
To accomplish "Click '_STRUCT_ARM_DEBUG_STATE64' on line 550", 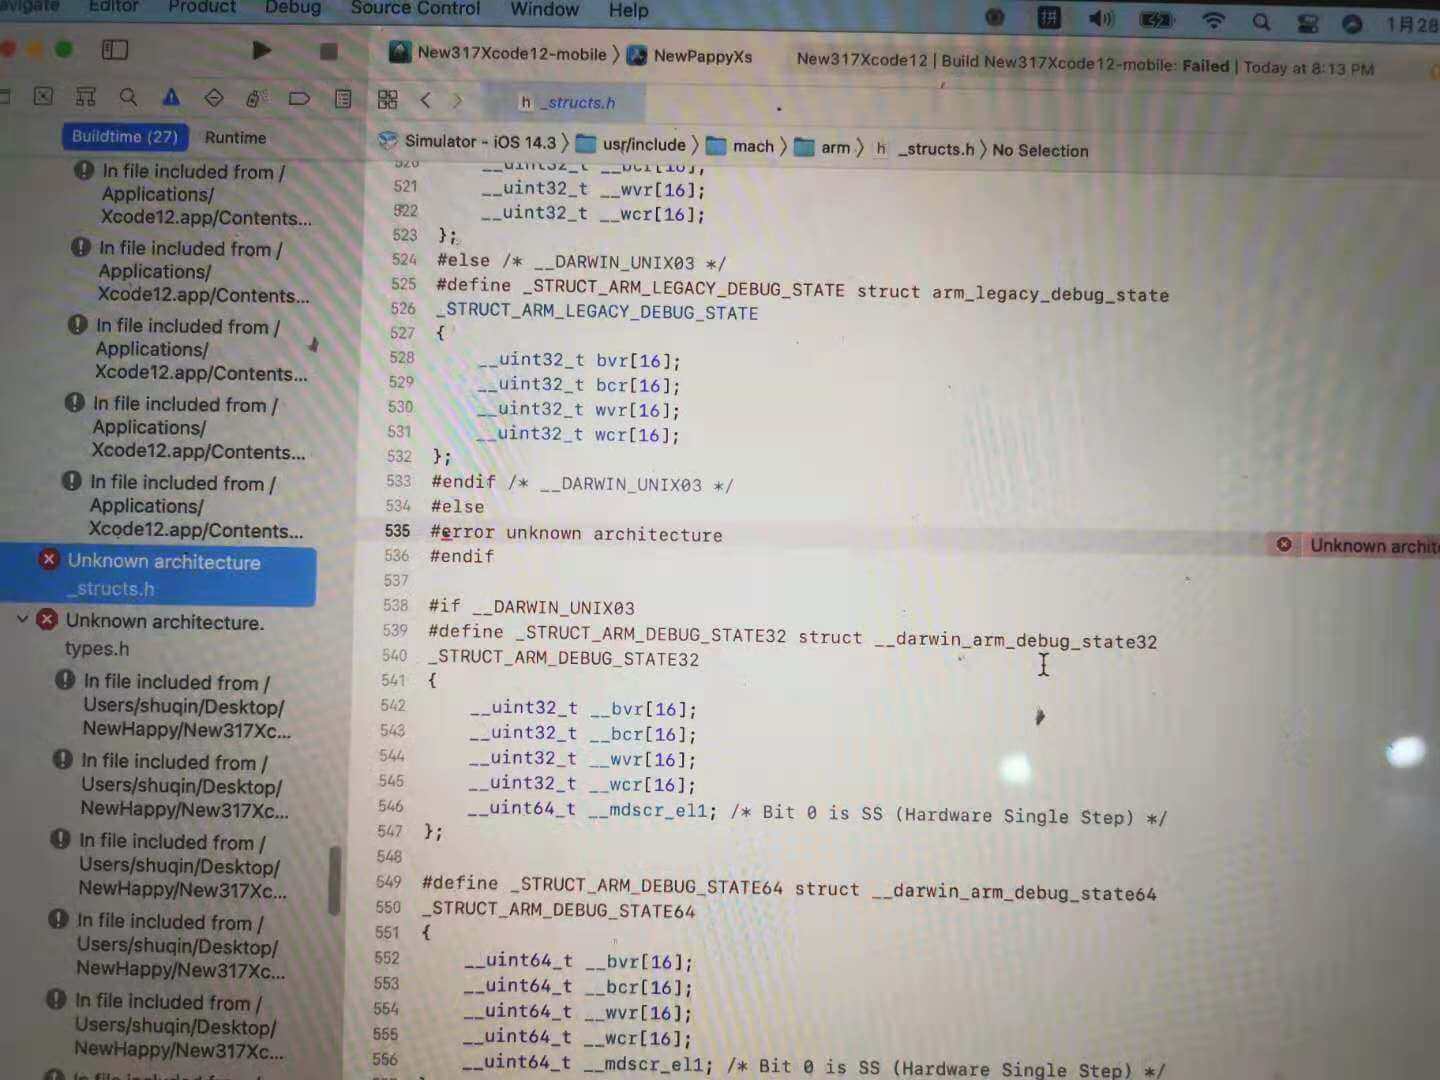I will (558, 910).
